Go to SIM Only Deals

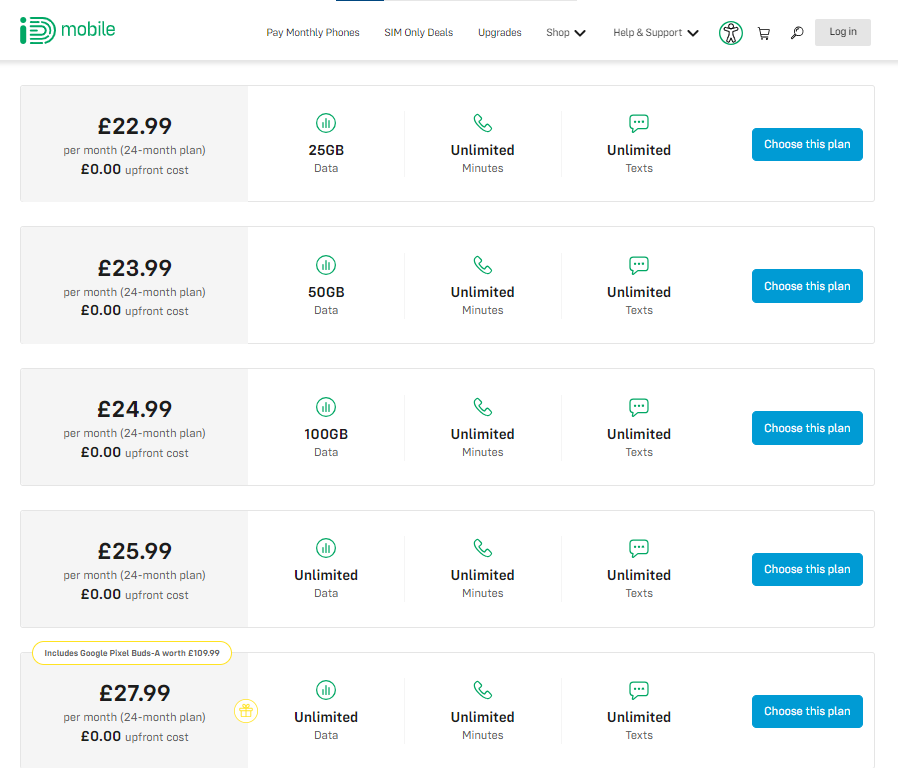click(419, 33)
